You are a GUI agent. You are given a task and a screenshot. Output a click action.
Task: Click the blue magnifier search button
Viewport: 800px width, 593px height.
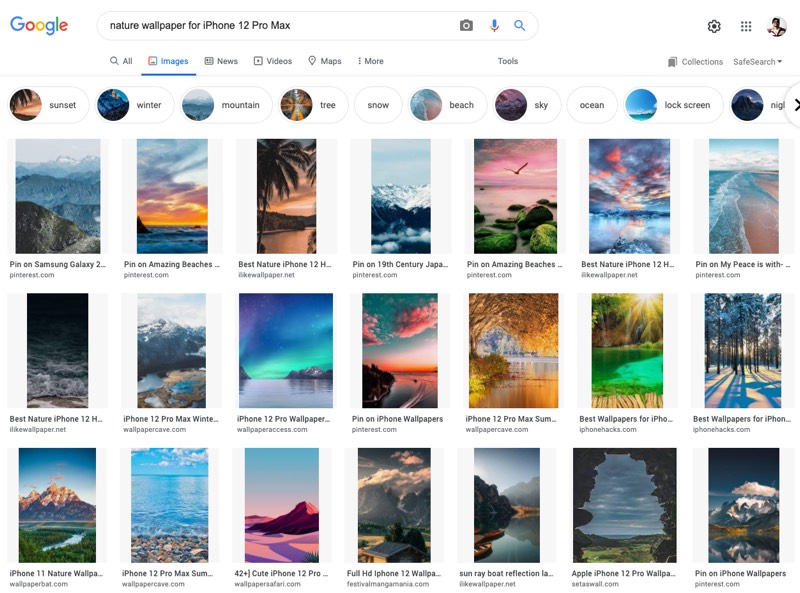(x=519, y=26)
